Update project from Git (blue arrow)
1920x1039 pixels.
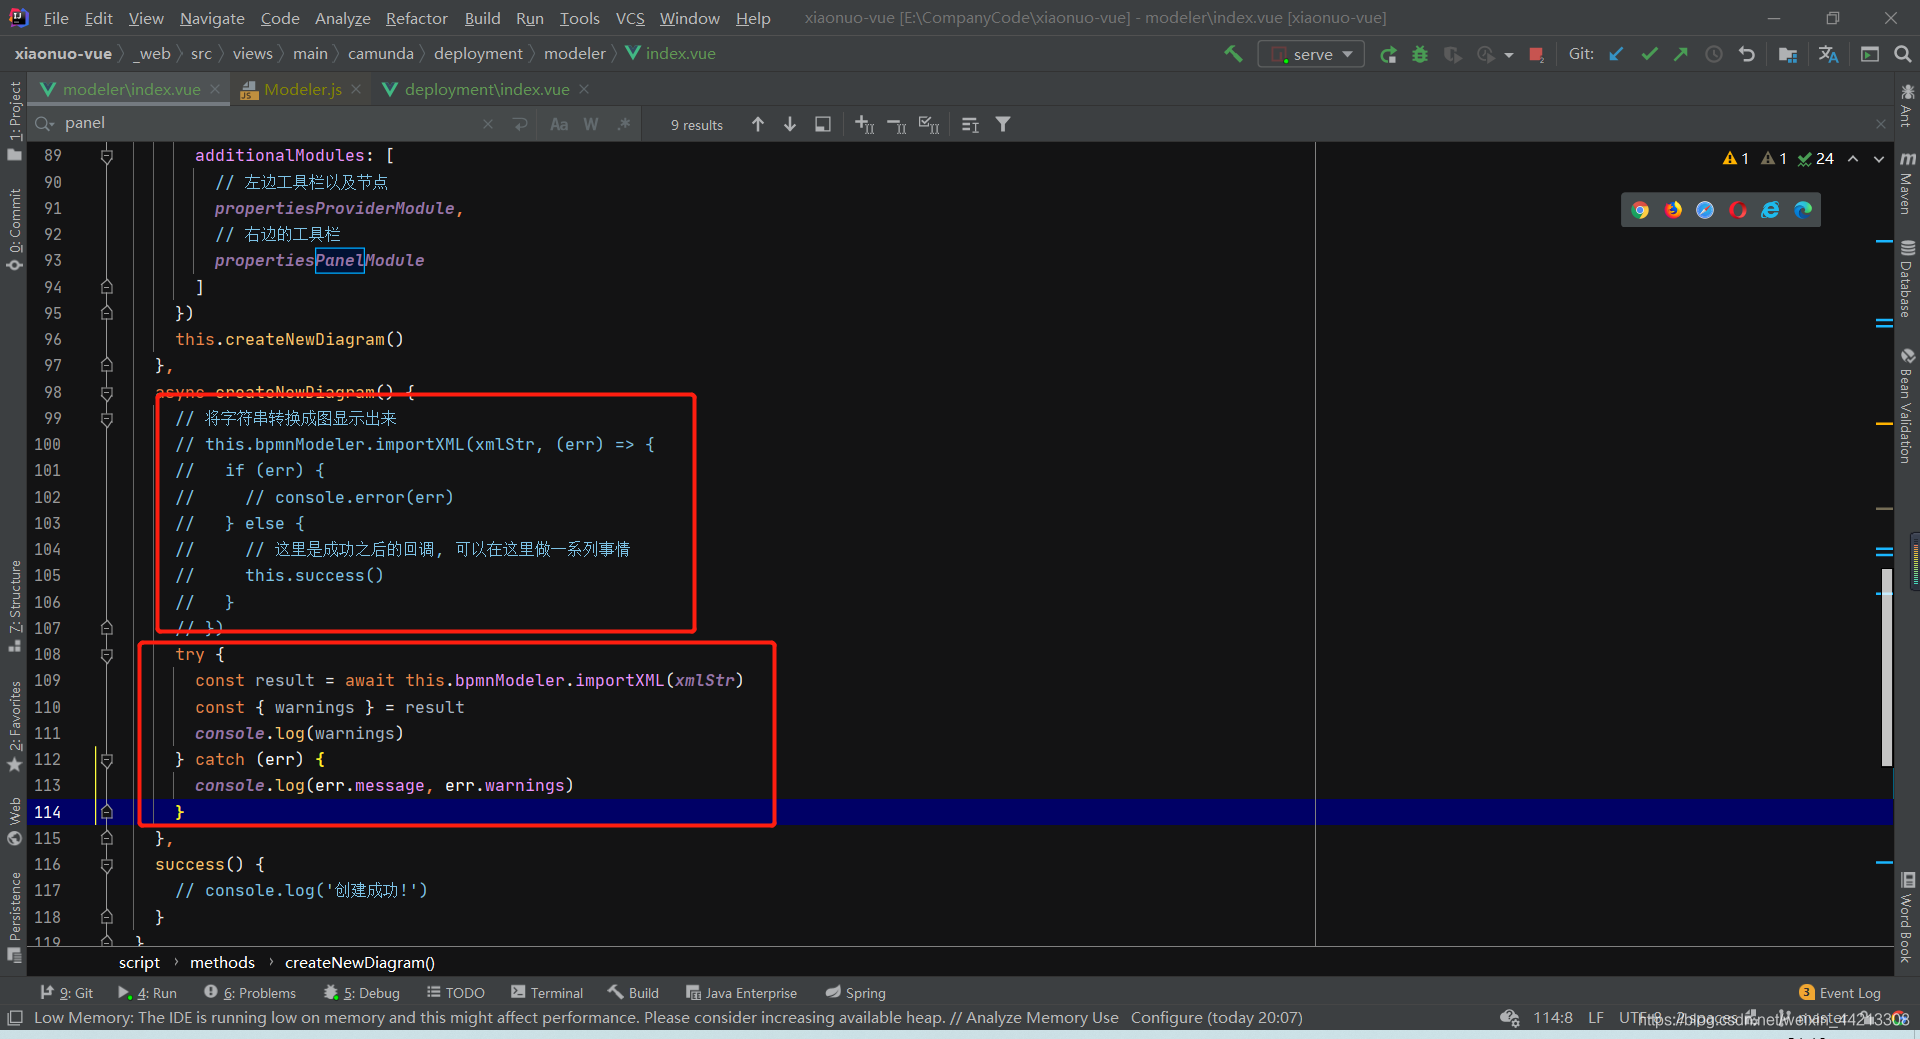coord(1616,54)
